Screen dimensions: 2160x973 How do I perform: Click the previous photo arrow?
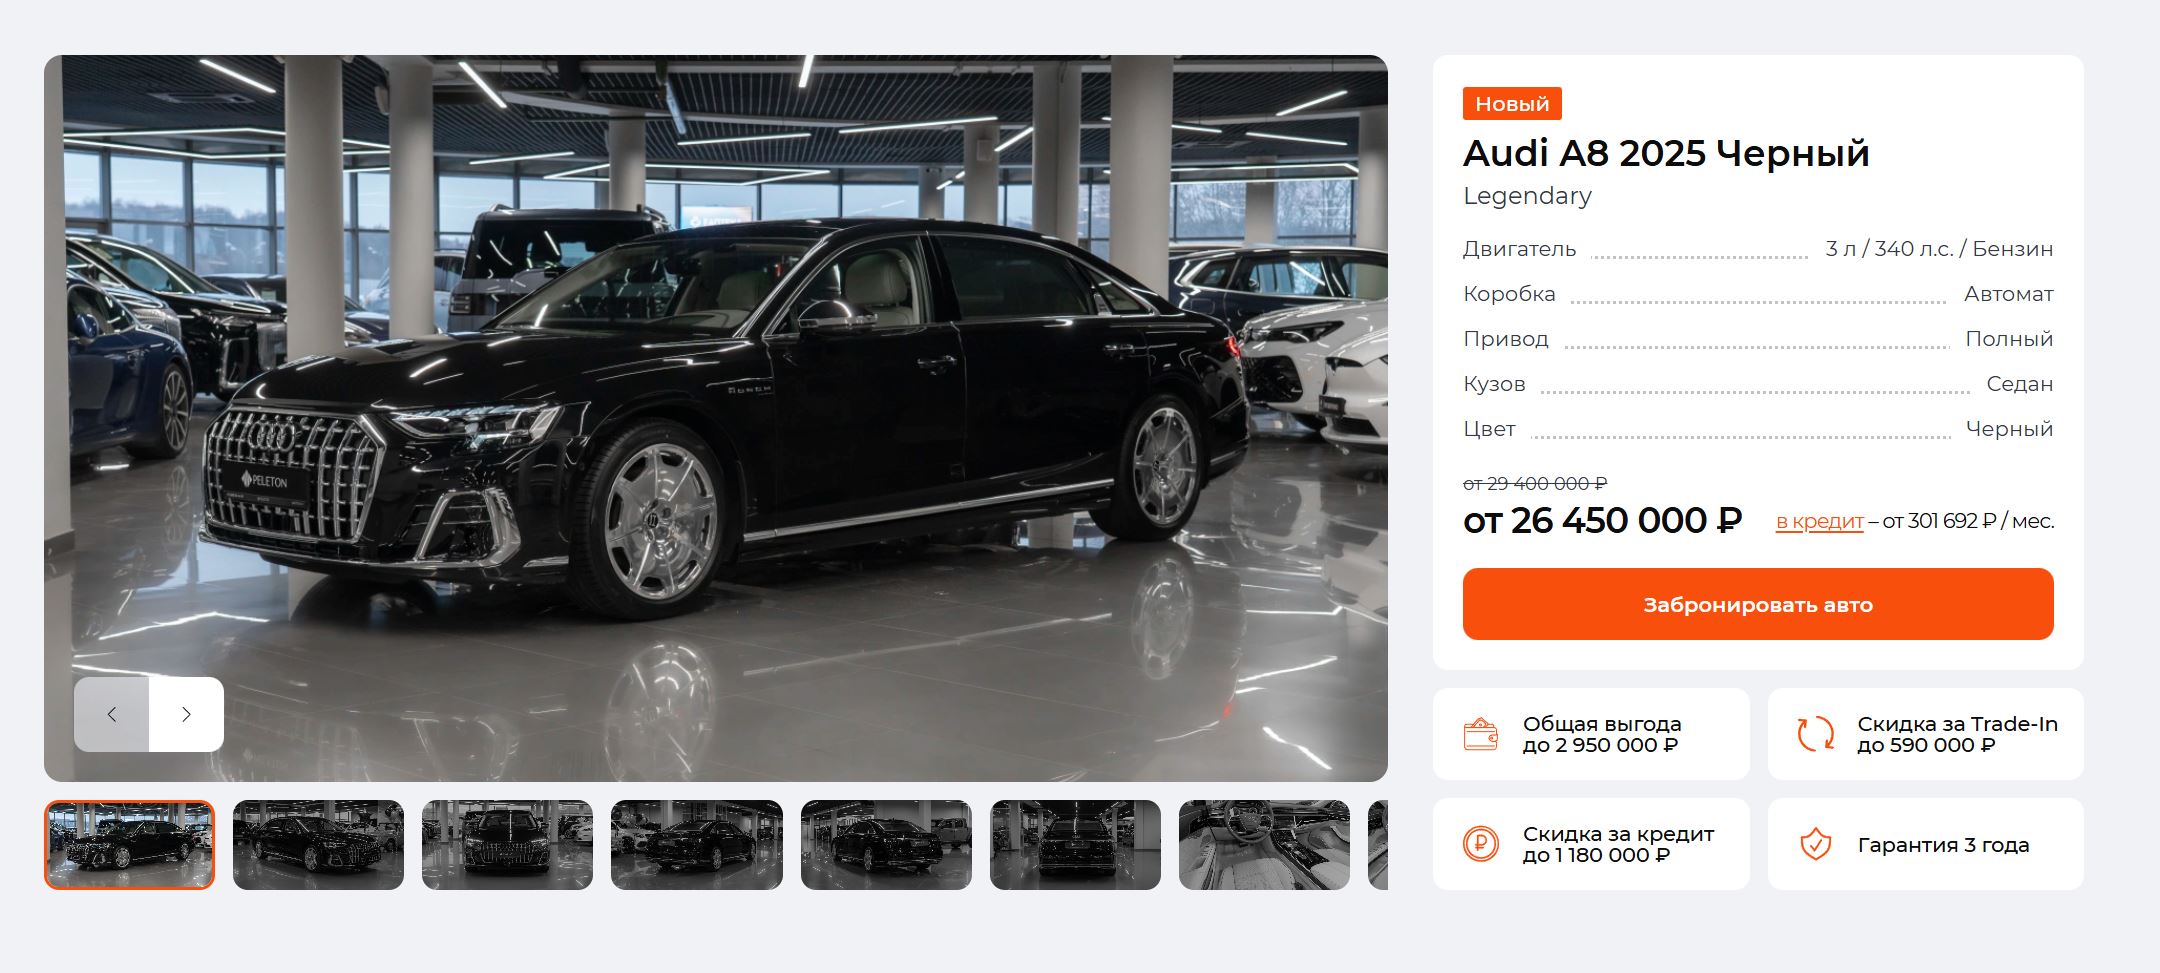(111, 714)
